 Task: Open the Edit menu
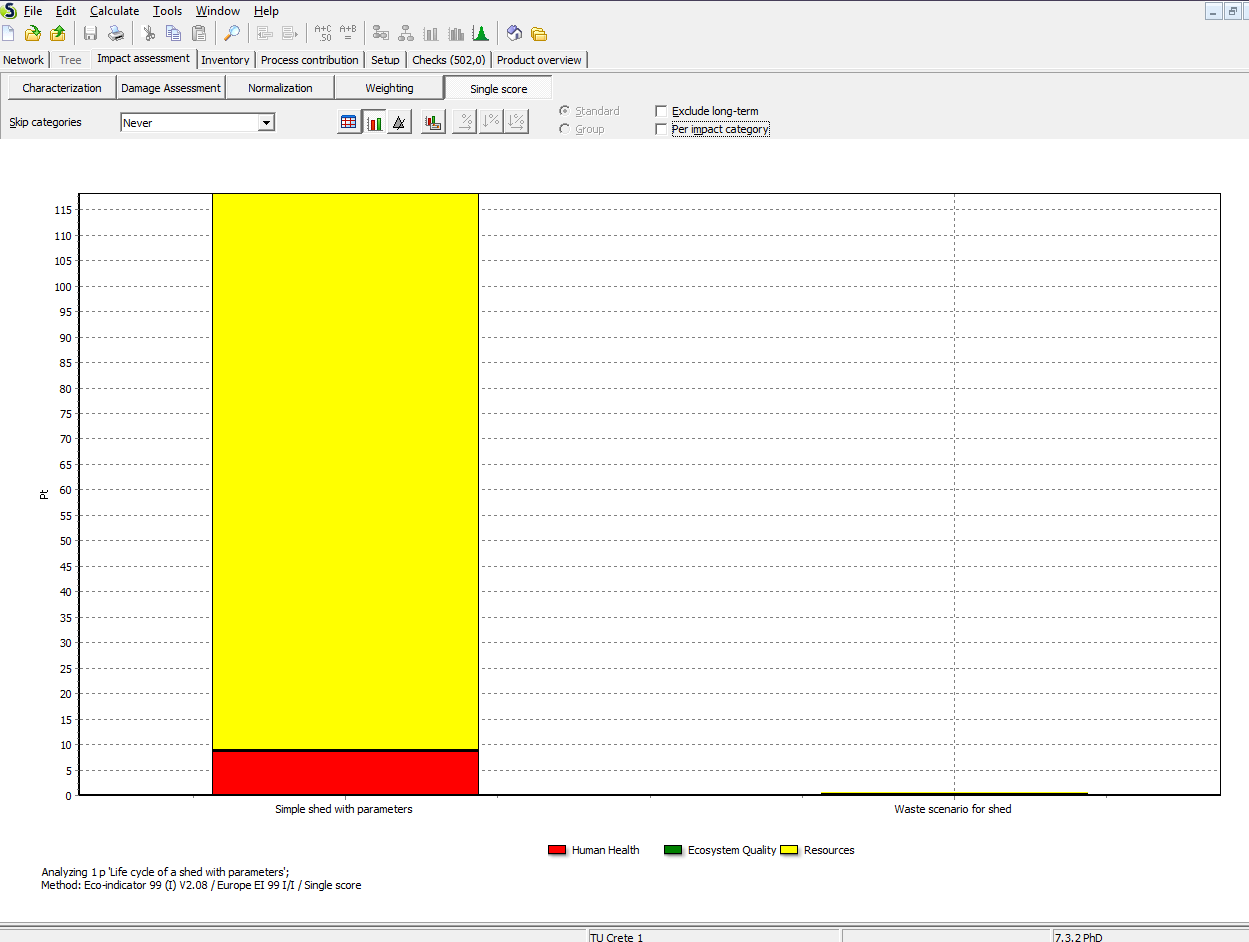coord(66,11)
